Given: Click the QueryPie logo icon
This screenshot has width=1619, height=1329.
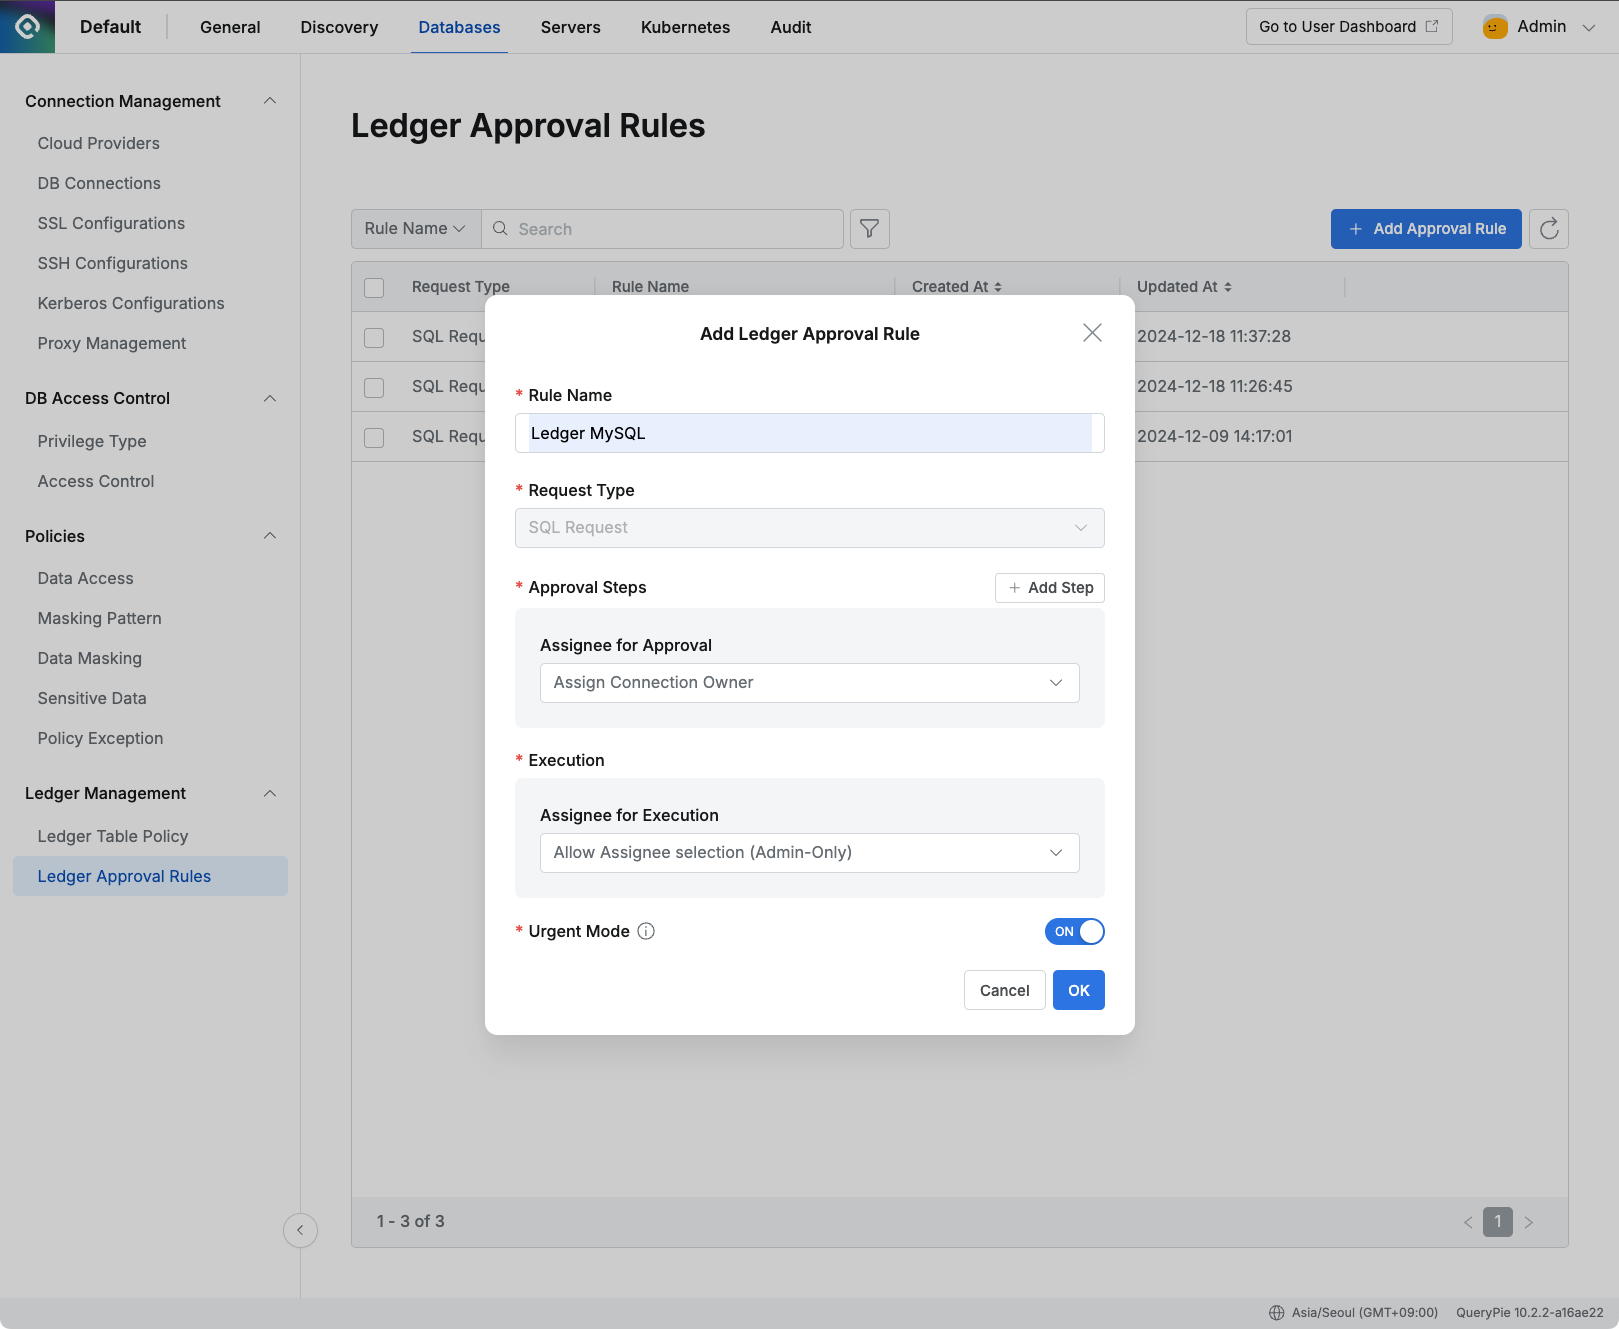Looking at the screenshot, I should click(x=26, y=26).
